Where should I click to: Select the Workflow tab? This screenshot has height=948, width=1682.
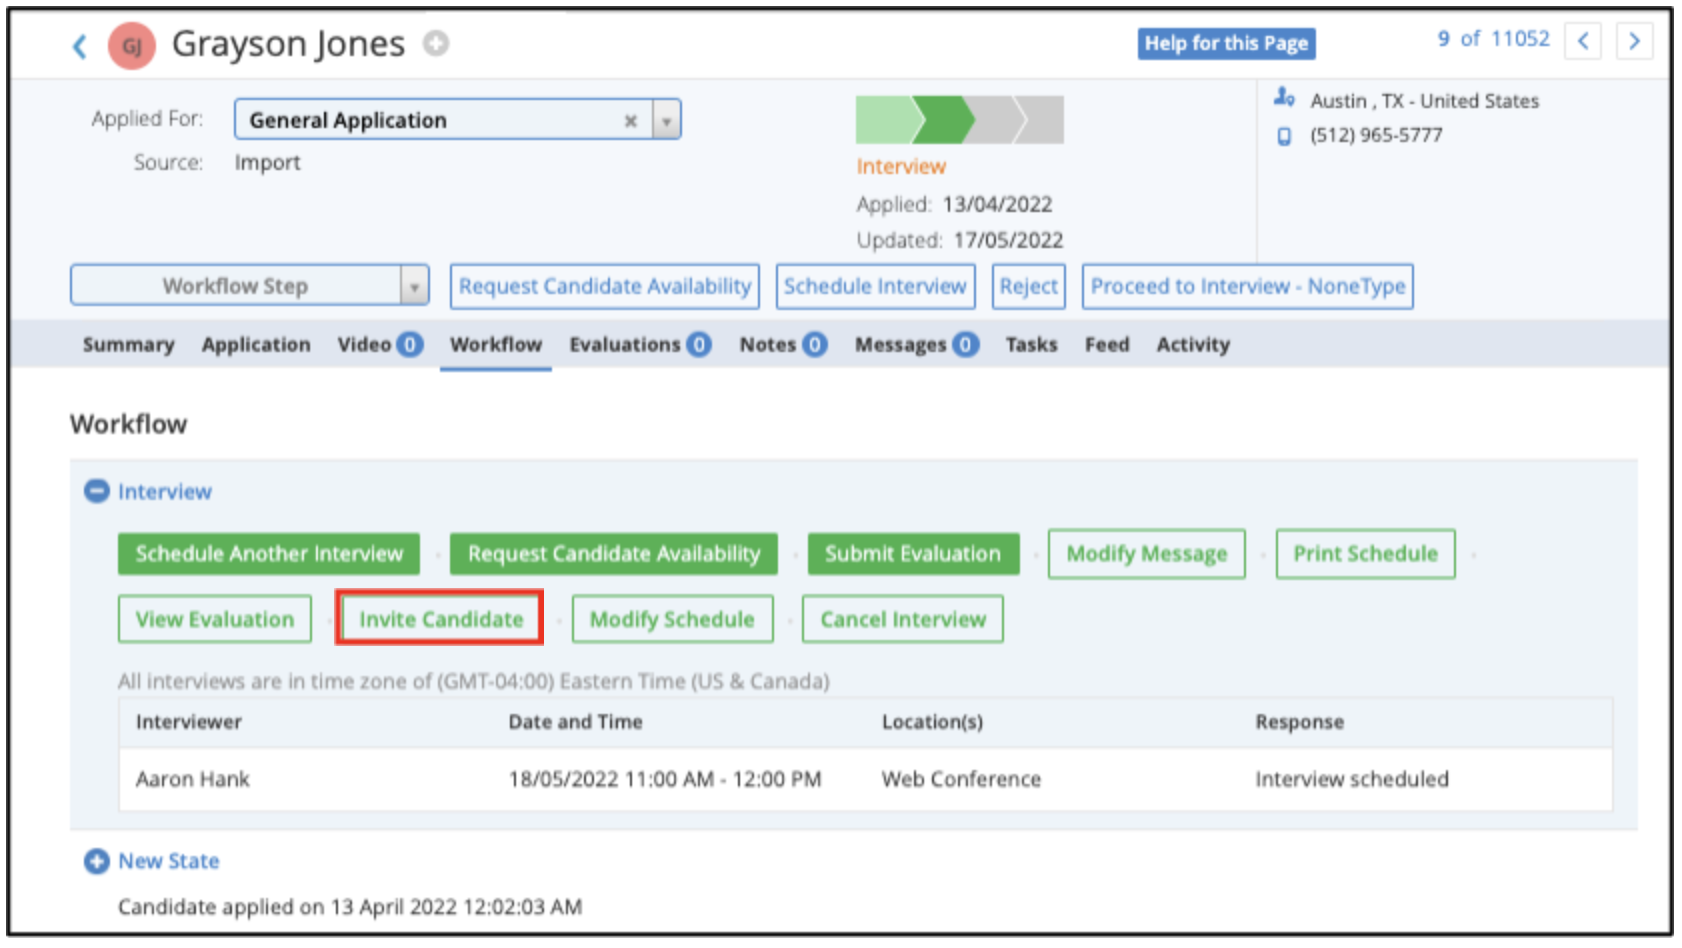[x=496, y=344]
